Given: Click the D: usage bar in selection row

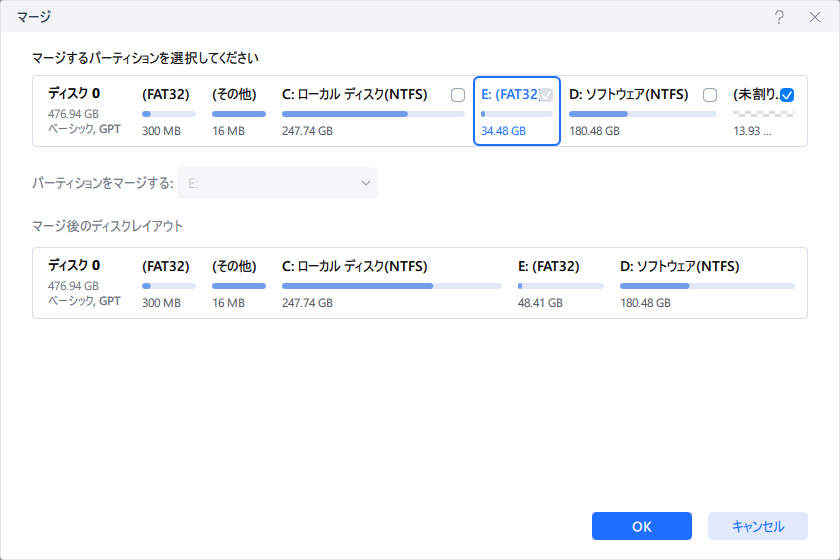Looking at the screenshot, I should pos(643,114).
